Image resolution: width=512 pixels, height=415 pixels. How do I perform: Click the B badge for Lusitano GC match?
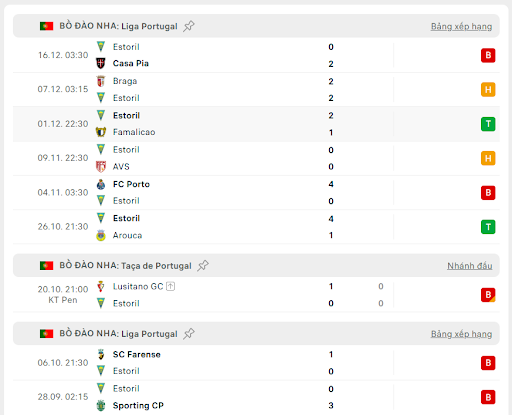pos(488,295)
